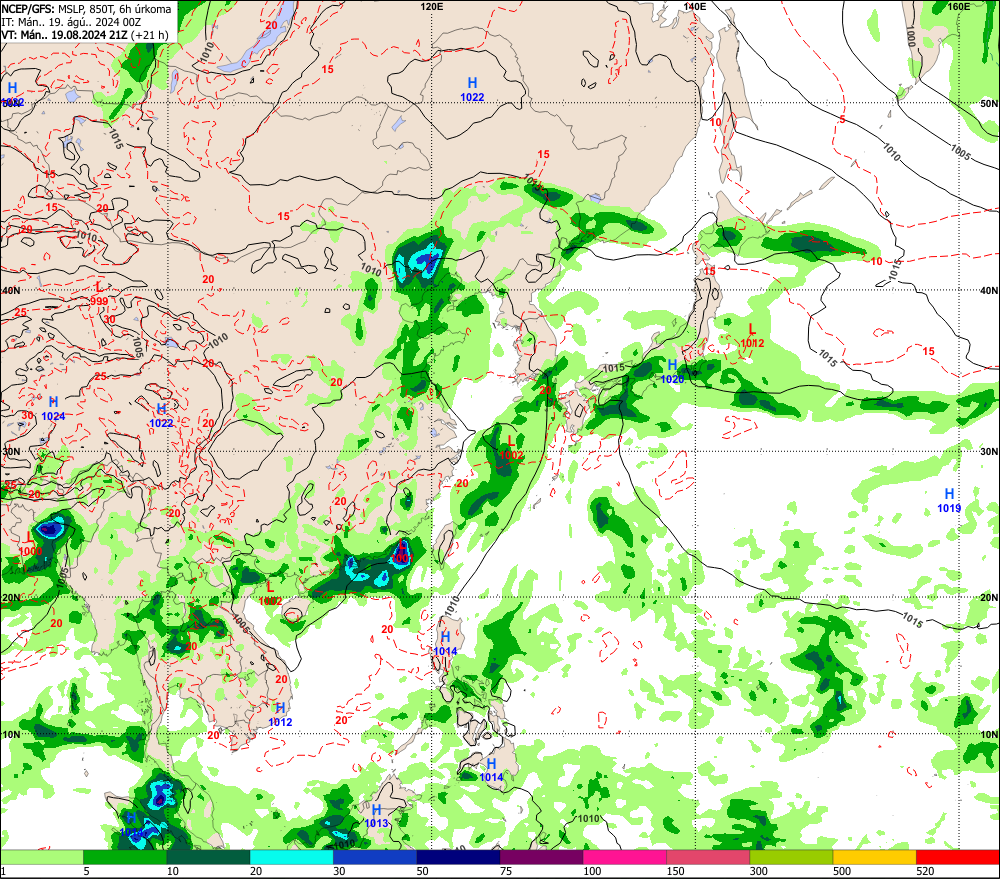
Task: Select the purple 75–100 legend swatch
Action: (x=541, y=857)
